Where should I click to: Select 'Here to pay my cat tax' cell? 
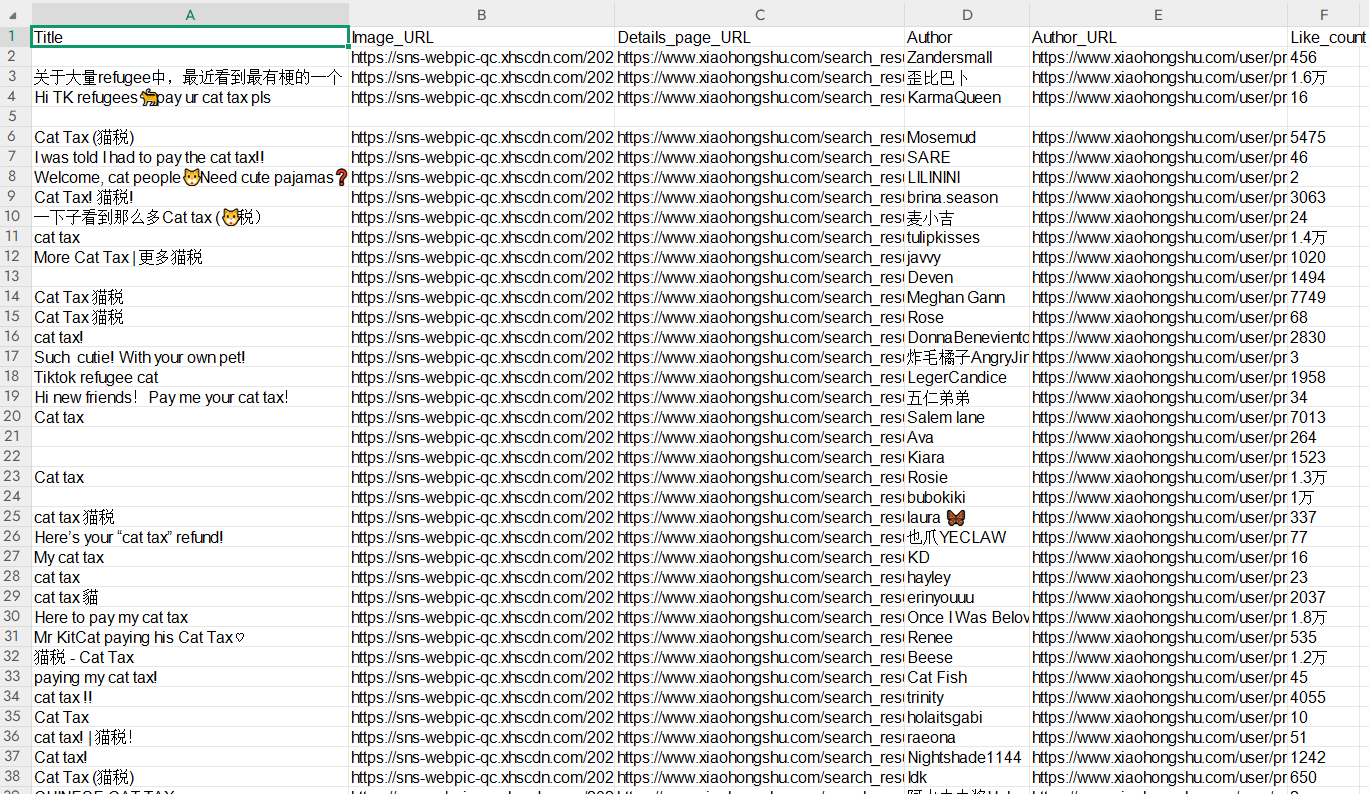click(x=190, y=617)
